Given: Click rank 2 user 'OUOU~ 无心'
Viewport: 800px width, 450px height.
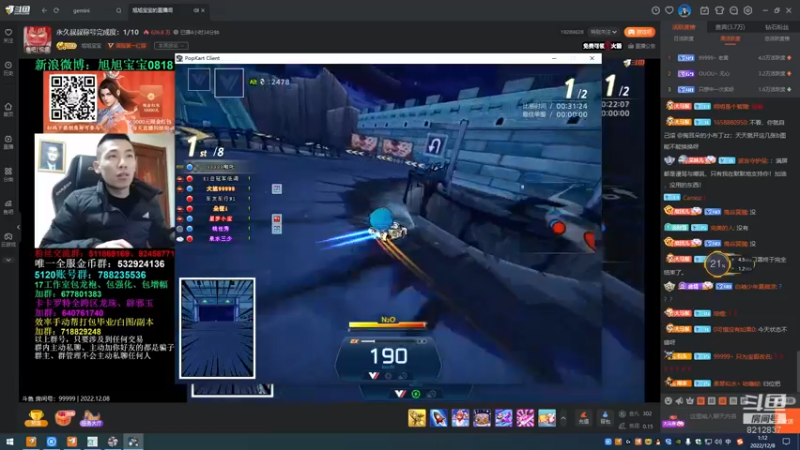Looking at the screenshot, I should click(x=714, y=73).
